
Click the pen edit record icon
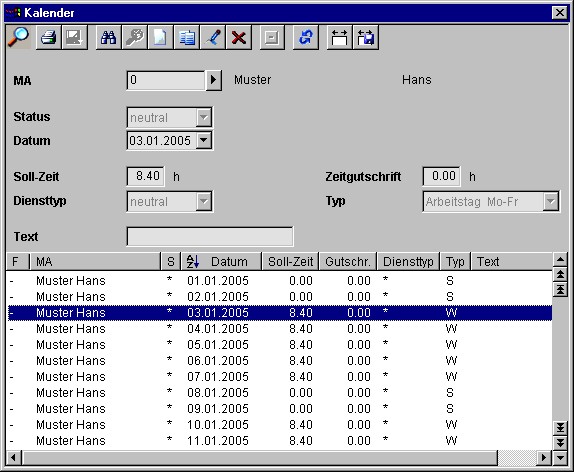213,37
